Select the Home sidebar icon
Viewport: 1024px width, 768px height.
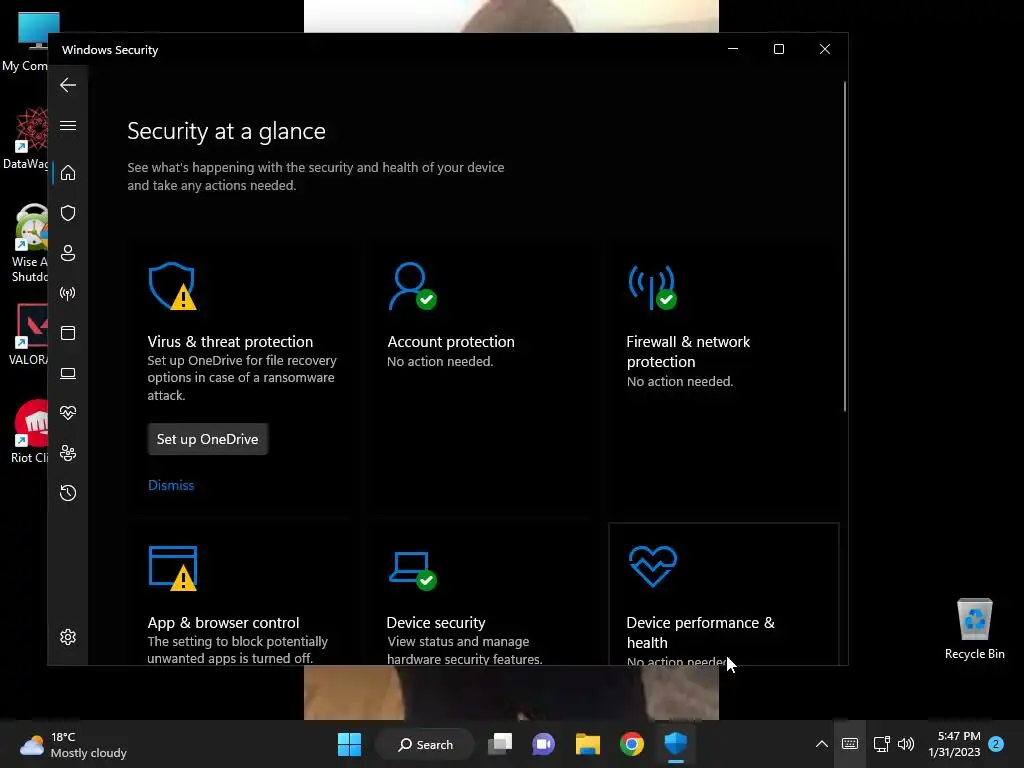[68, 173]
